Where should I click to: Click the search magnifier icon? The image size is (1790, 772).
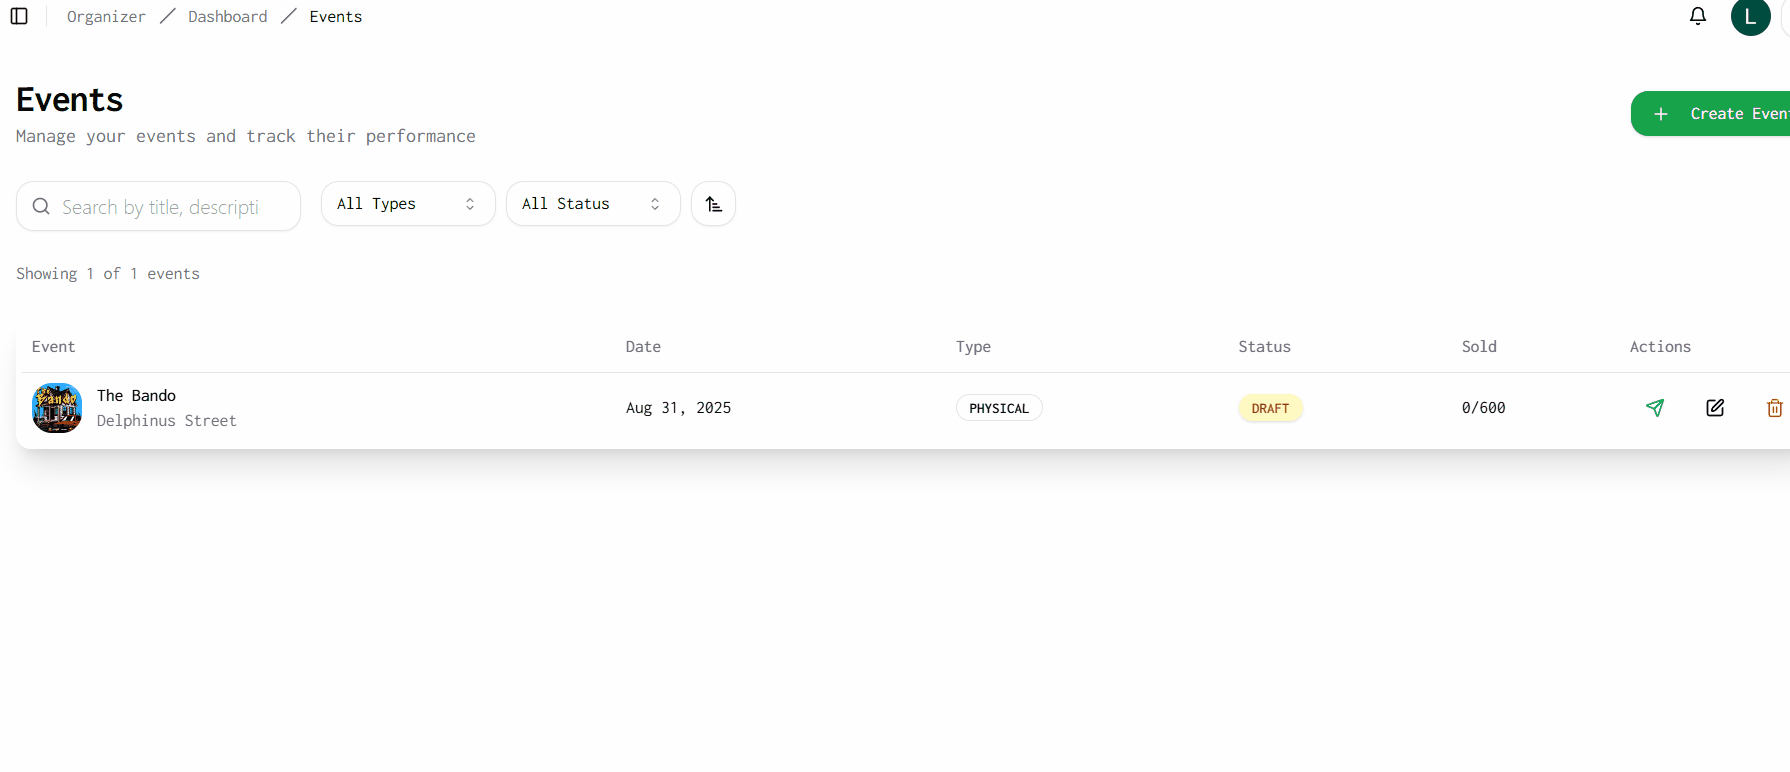41,206
